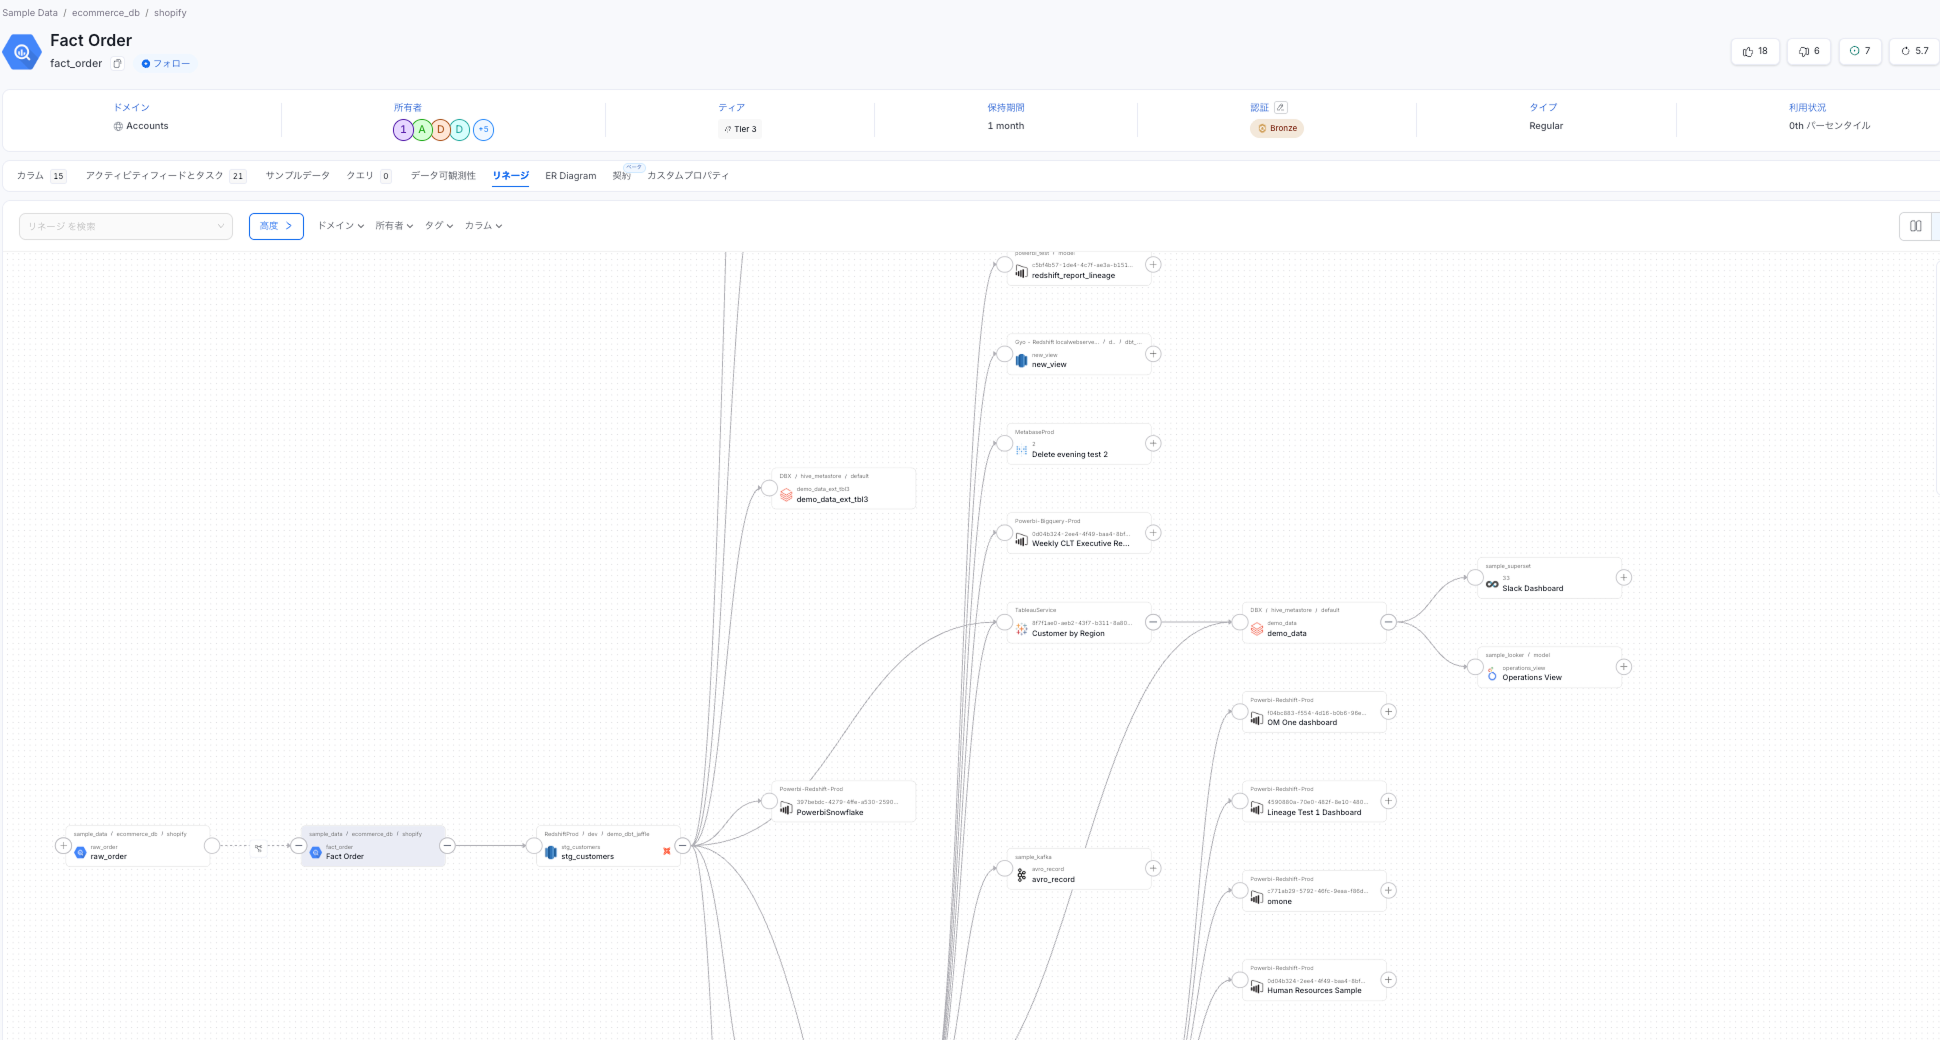Expand the カラム filter dropdown
Image resolution: width=1940 pixels, height=1040 pixels.
click(x=483, y=226)
